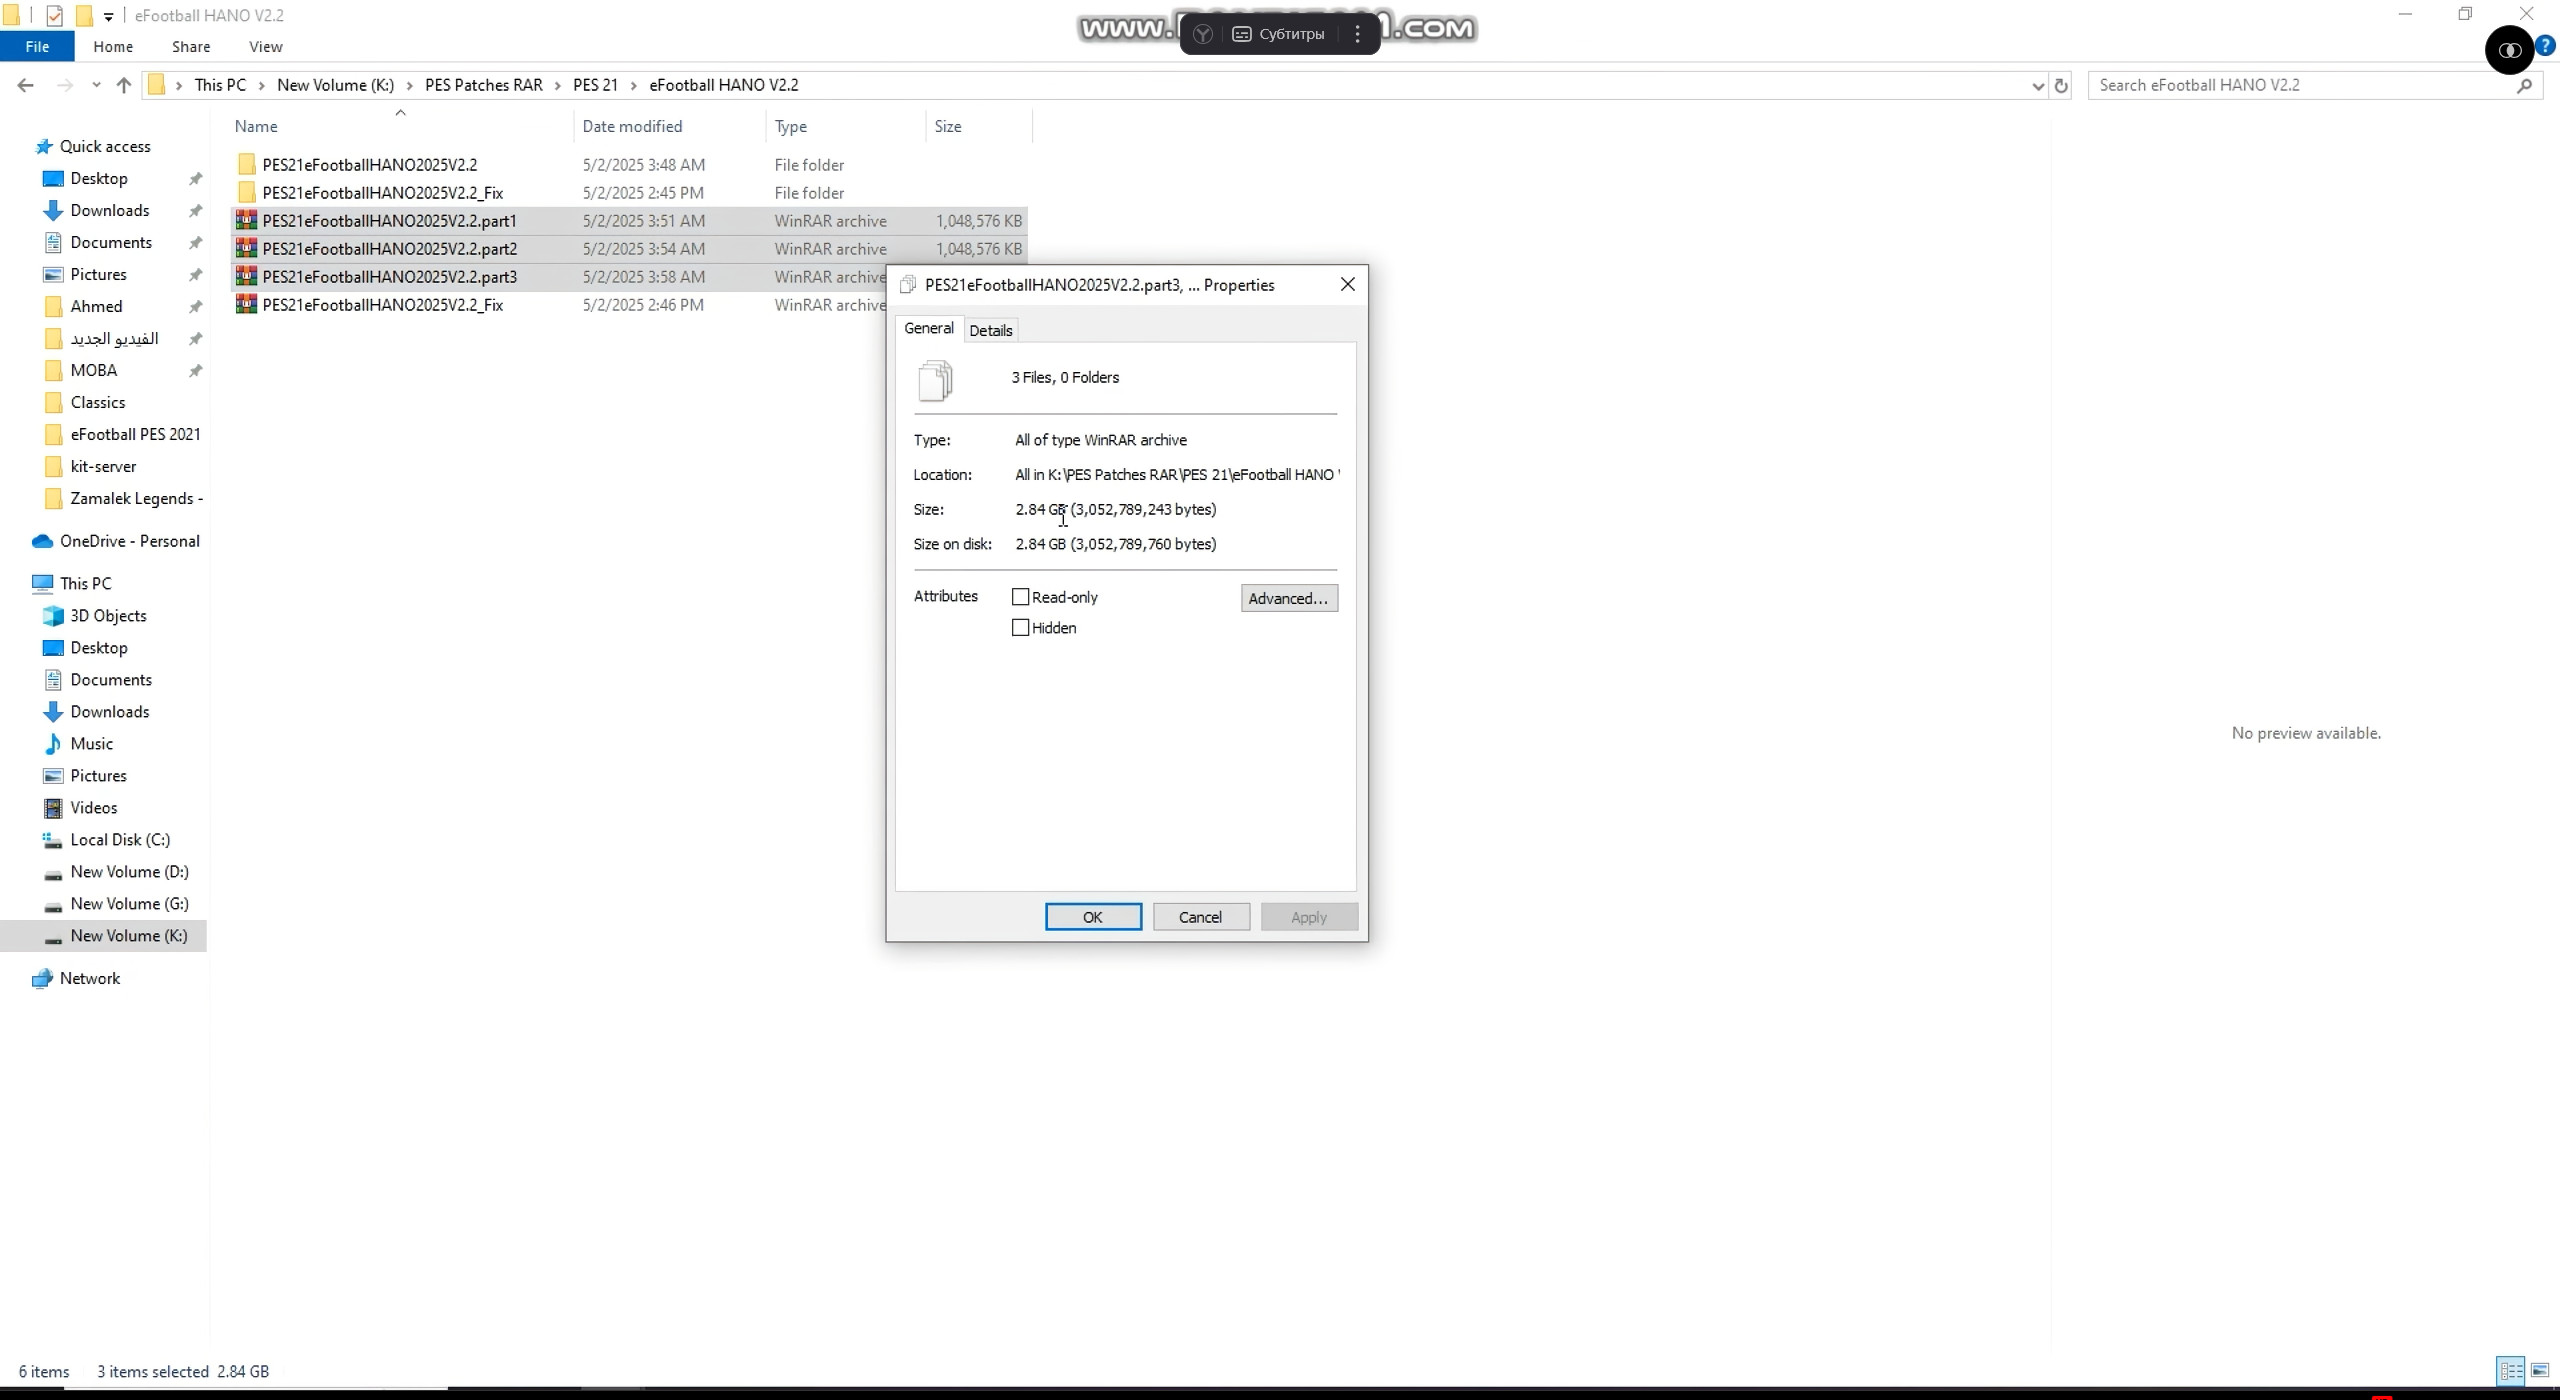
Task: Expand the breadcrumb chevron after PES 21
Action: pos(634,85)
